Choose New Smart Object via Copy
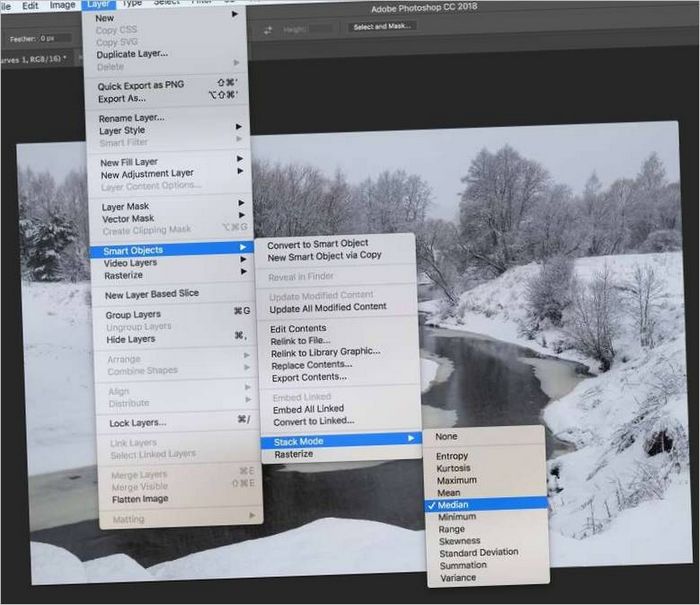700x605 pixels. [334, 256]
